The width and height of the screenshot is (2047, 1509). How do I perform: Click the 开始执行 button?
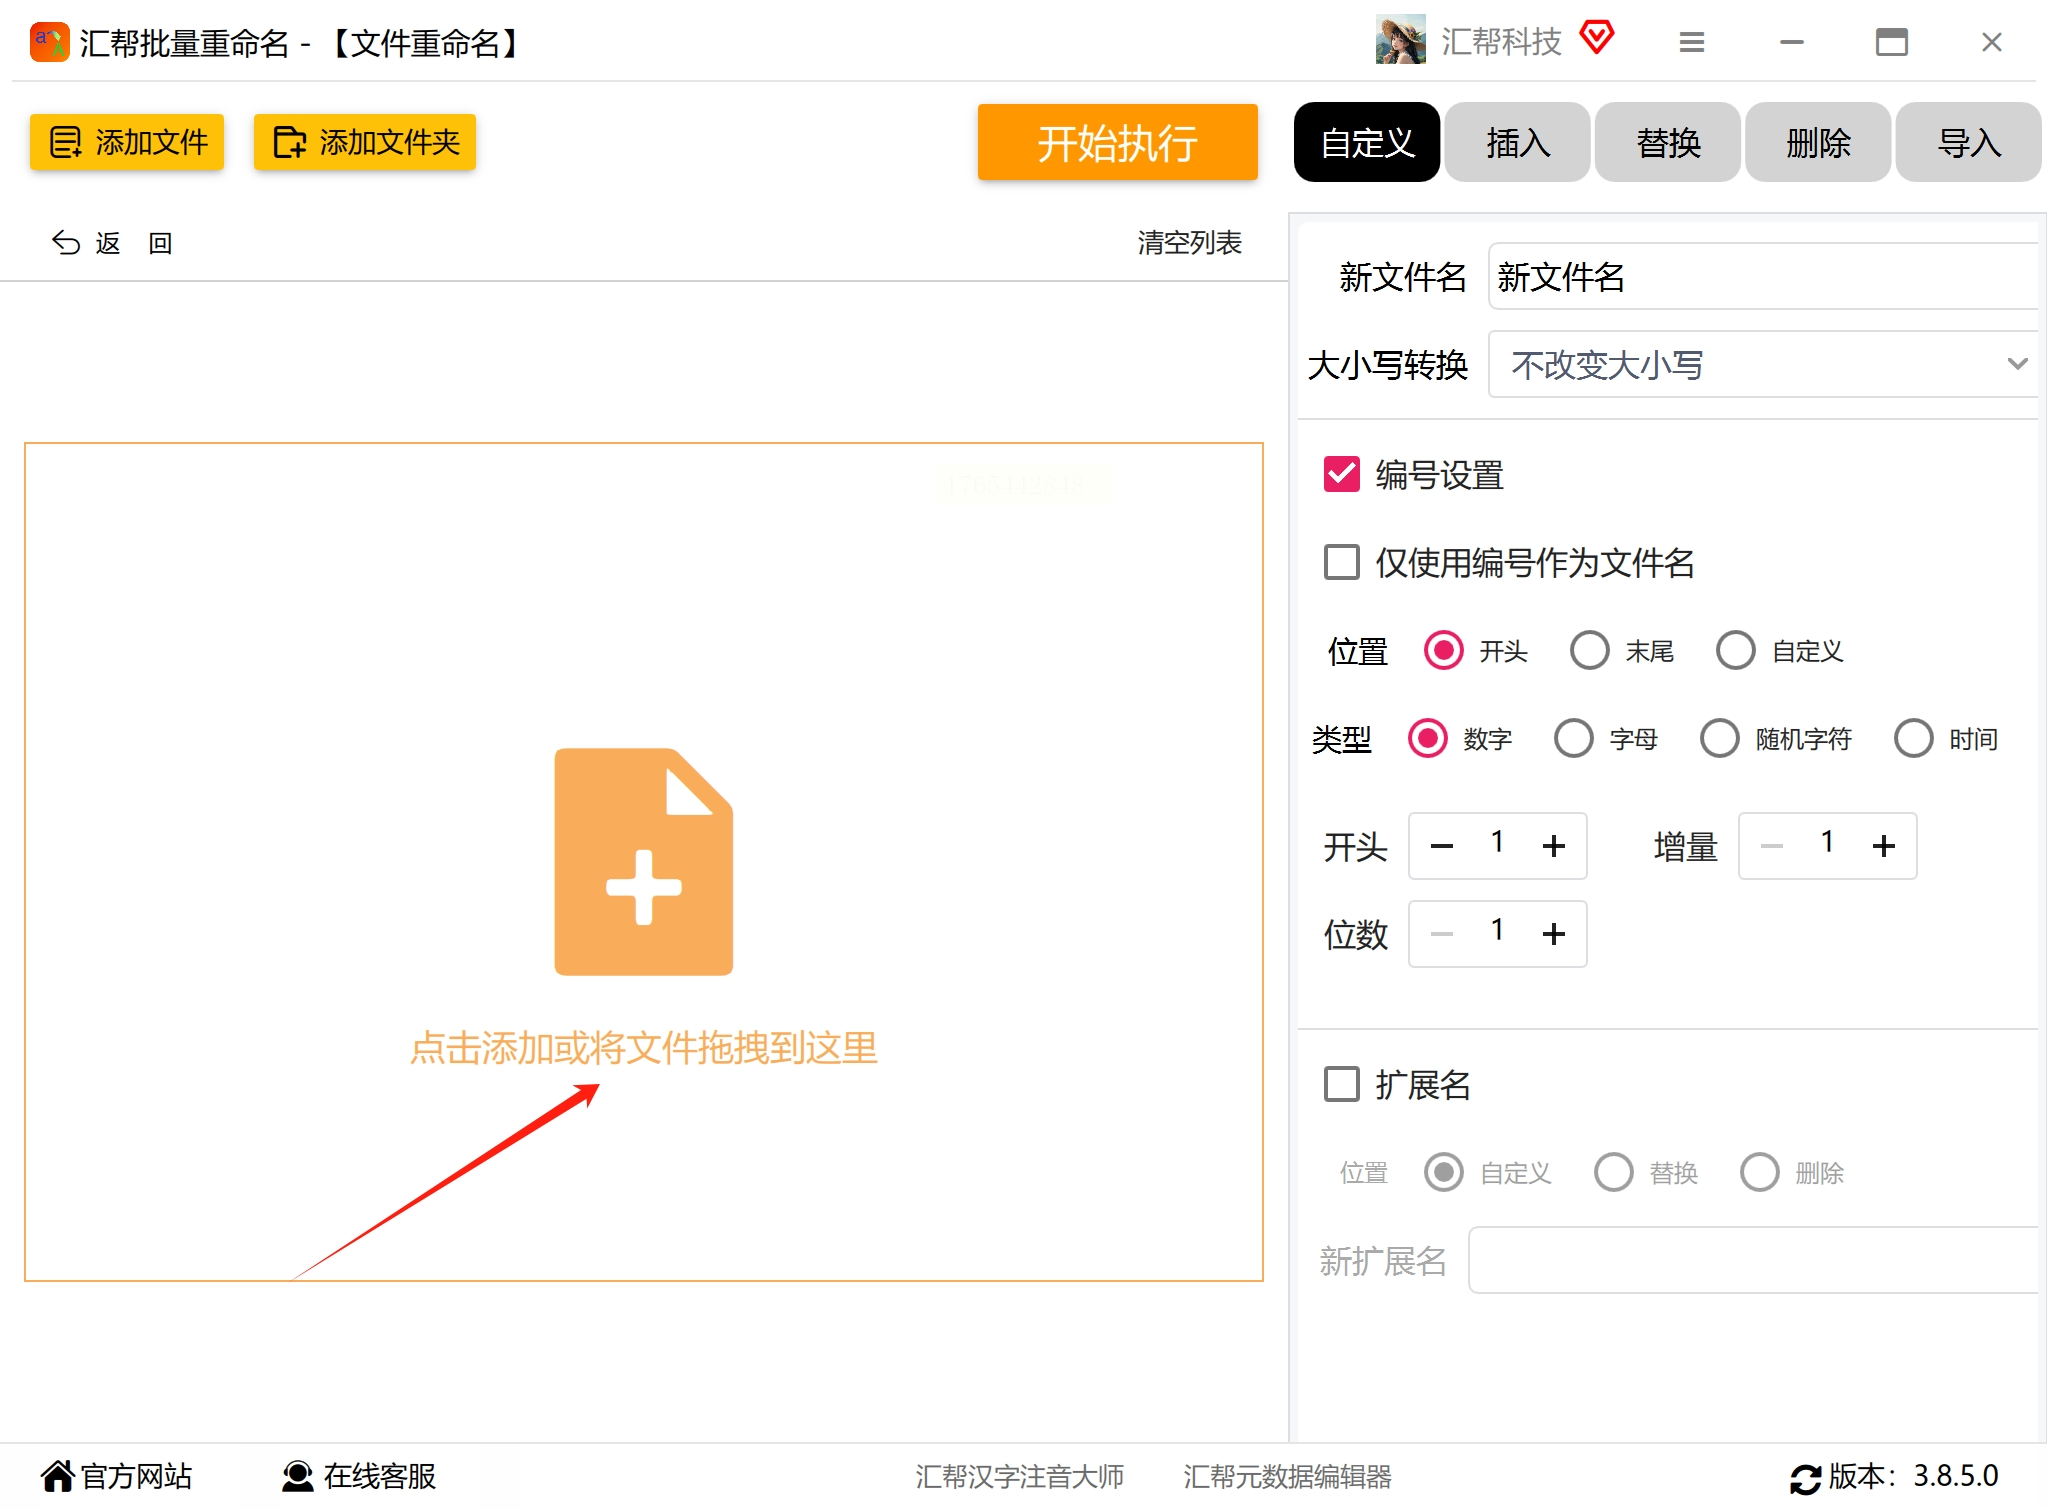(1117, 142)
